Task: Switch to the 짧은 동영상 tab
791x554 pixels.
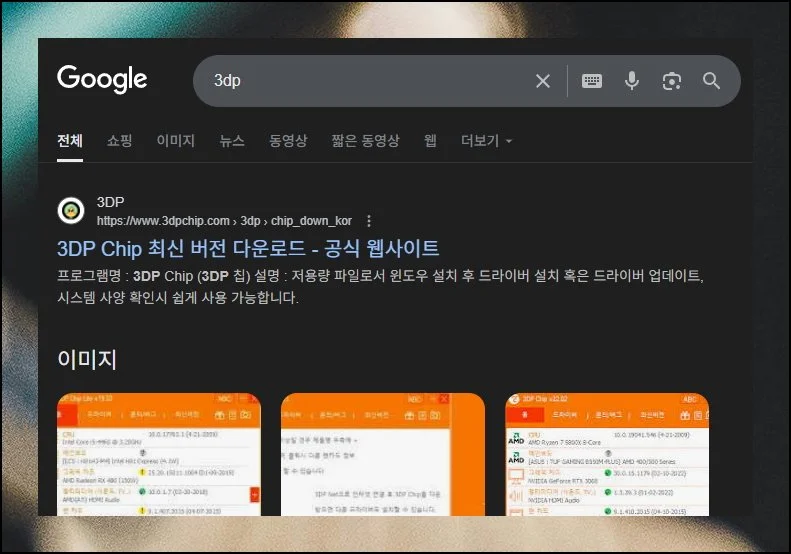Action: (365, 141)
